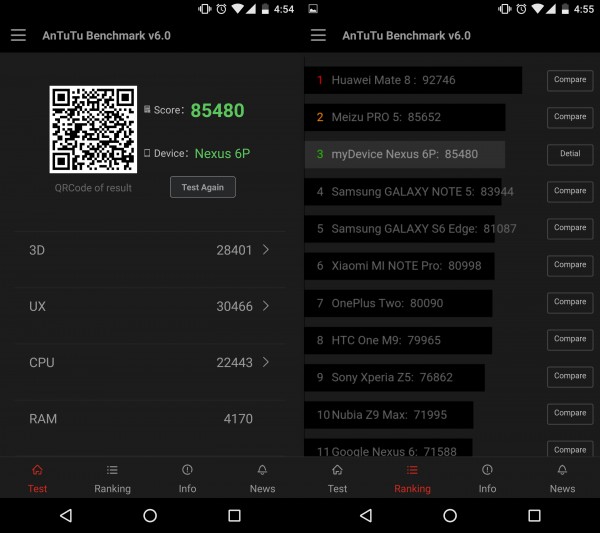Tap the Nexus 6P device name
600x533 pixels.
tap(222, 153)
